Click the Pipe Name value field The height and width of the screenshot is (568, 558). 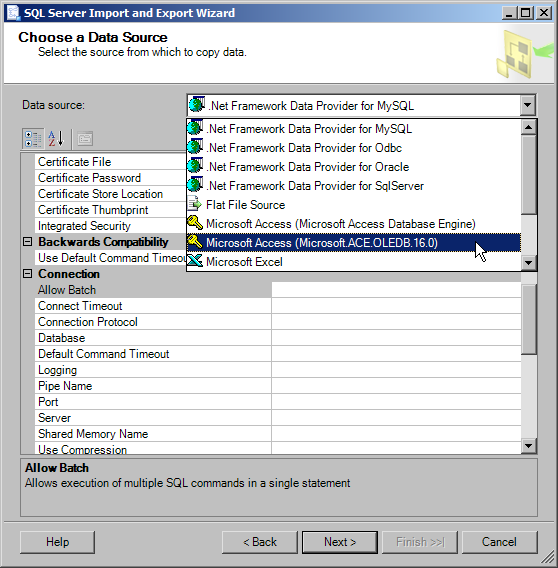click(x=396, y=386)
